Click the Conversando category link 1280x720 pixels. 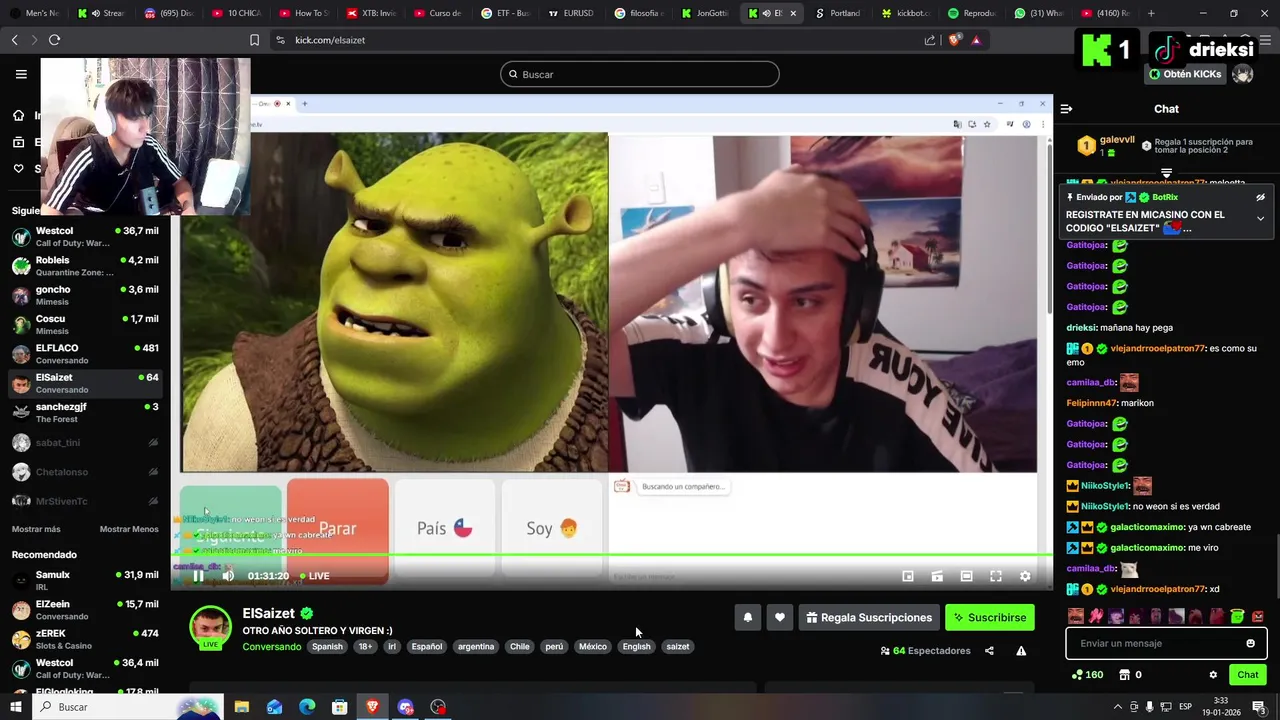[271, 647]
